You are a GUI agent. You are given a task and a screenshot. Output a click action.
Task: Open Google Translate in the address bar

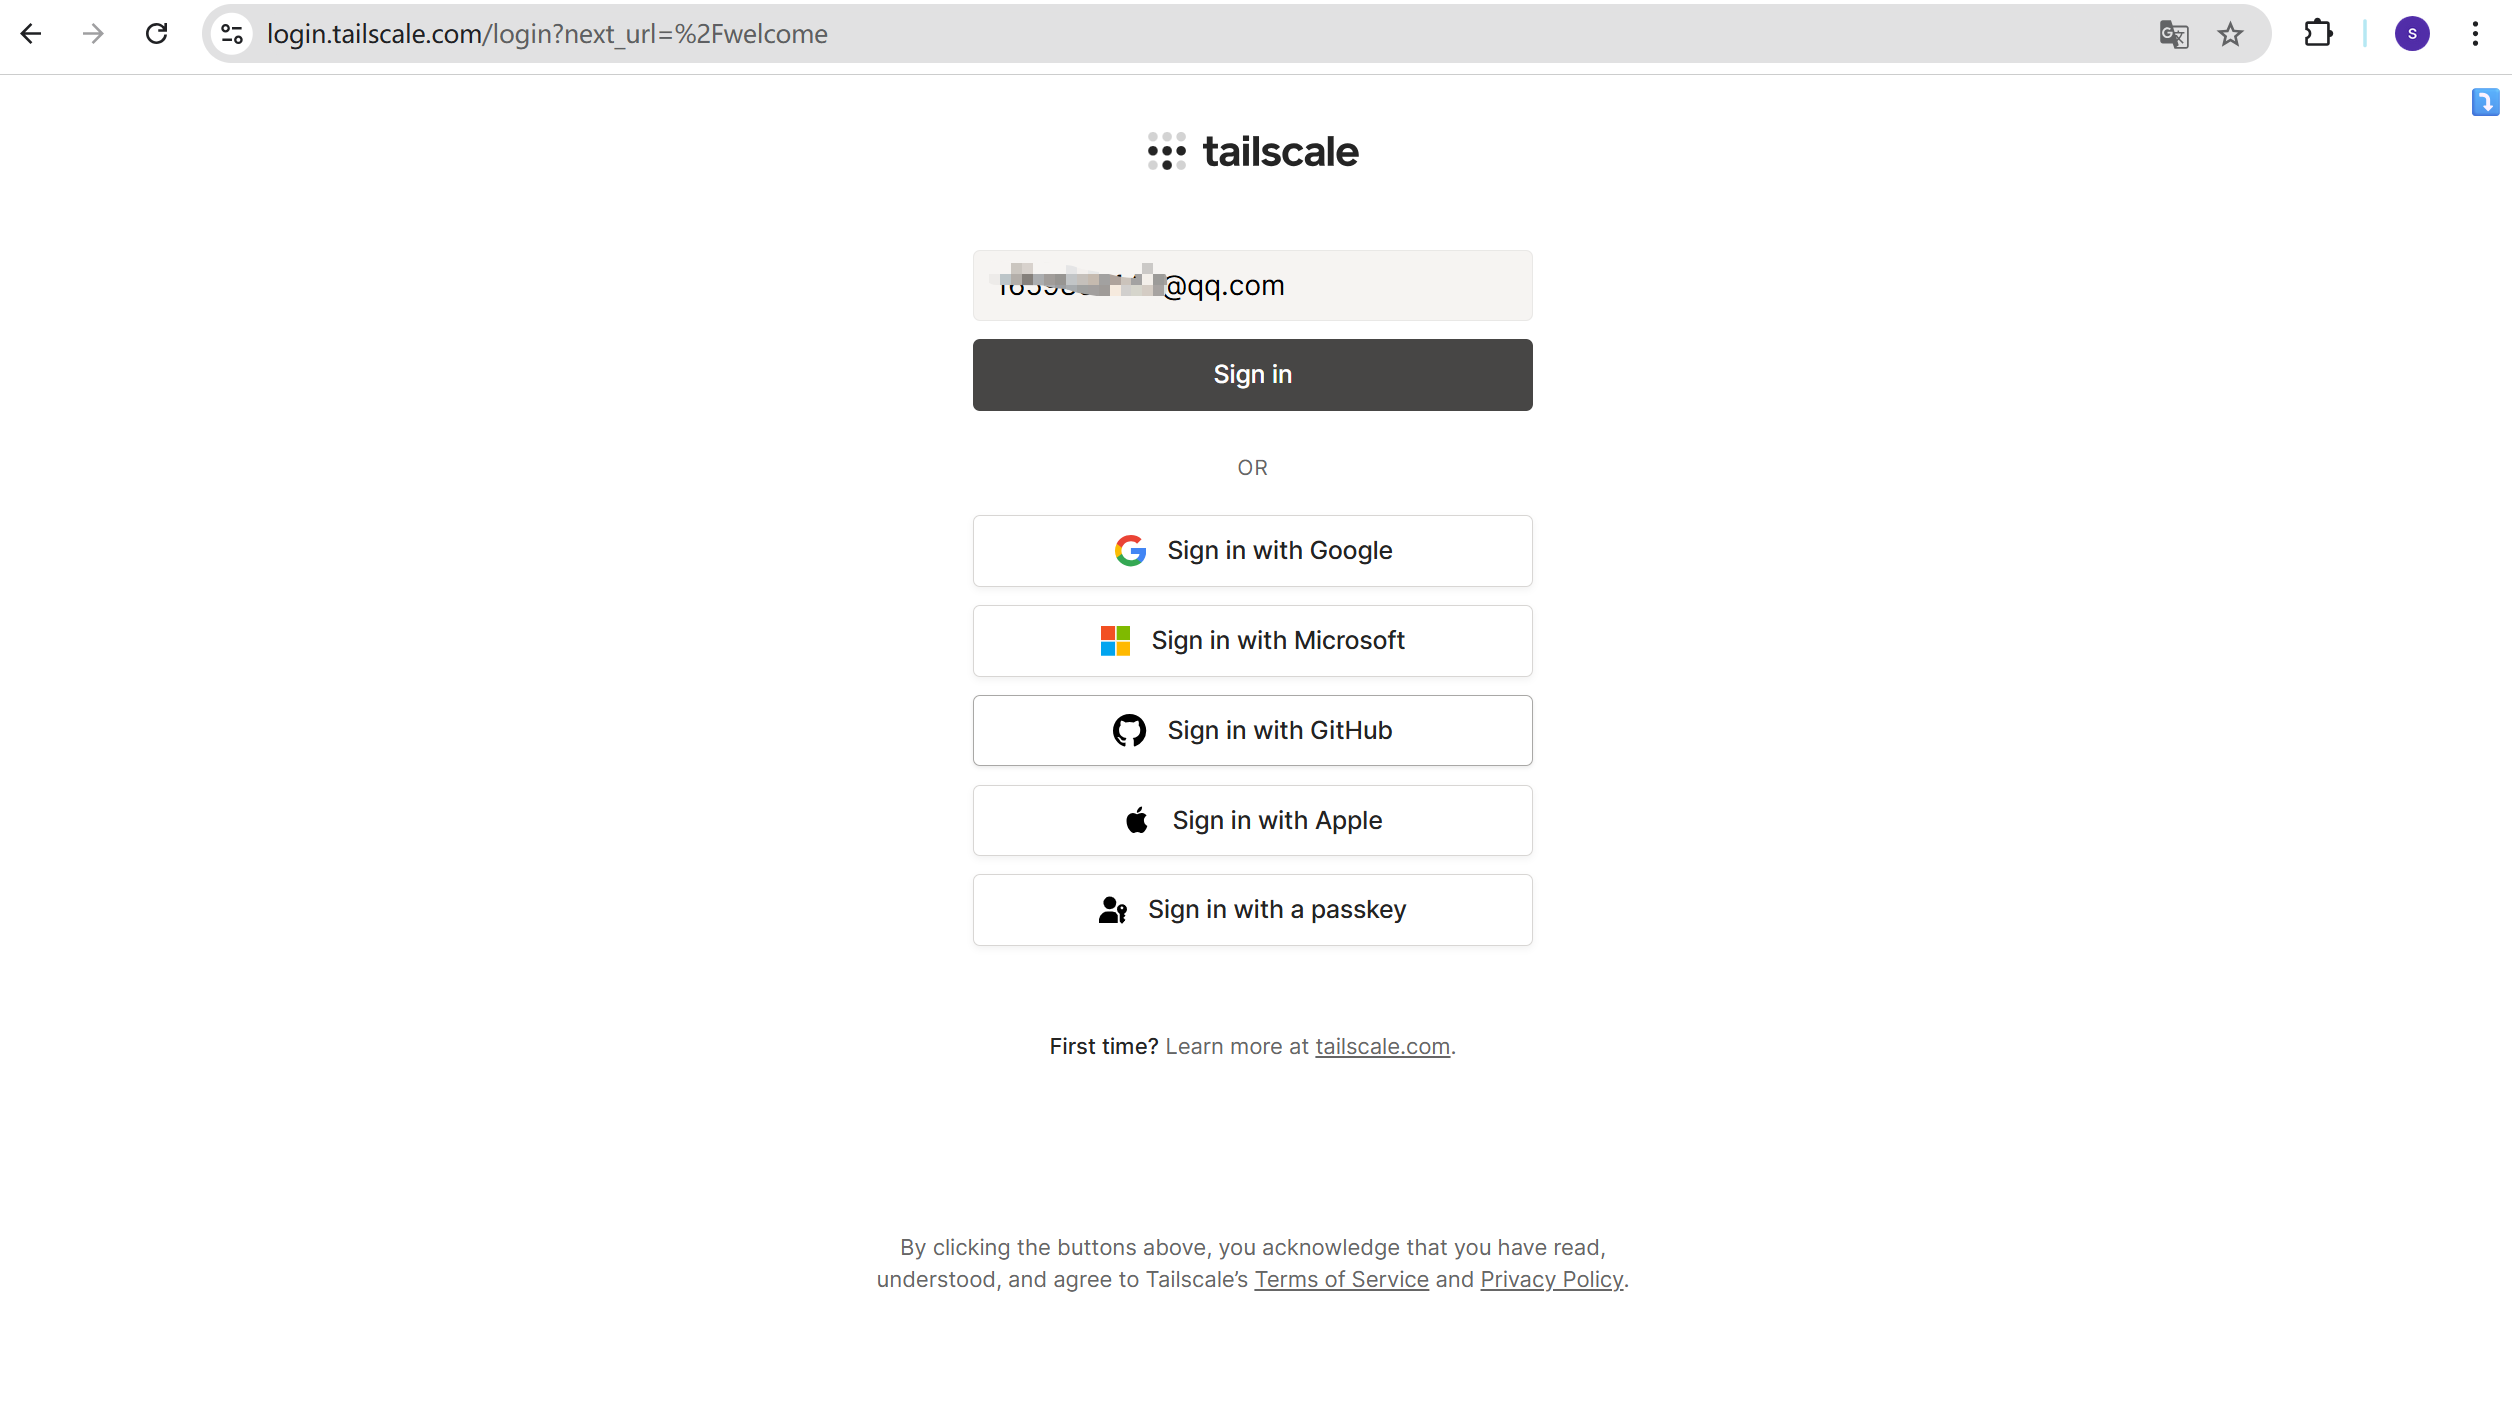tap(2172, 33)
